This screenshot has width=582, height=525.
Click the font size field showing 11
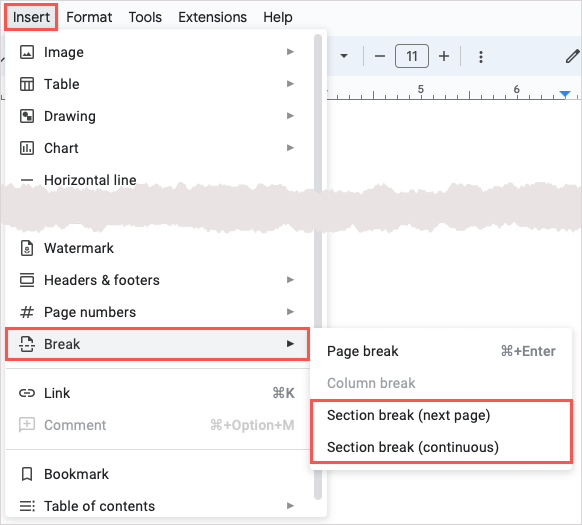pyautogui.click(x=412, y=56)
